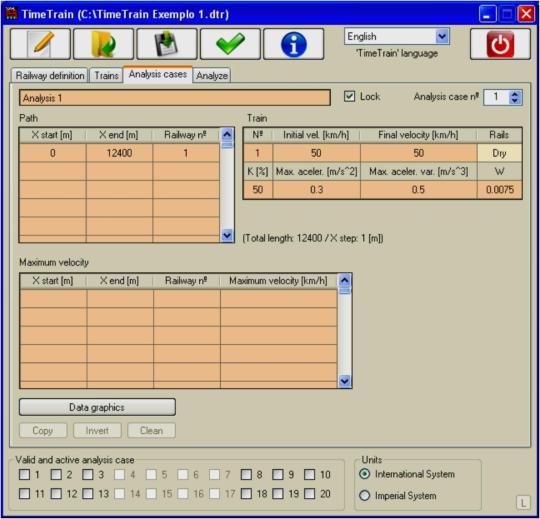Click the Train Nº cell '1'
The width and height of the screenshot is (540, 519).
pyautogui.click(x=258, y=153)
